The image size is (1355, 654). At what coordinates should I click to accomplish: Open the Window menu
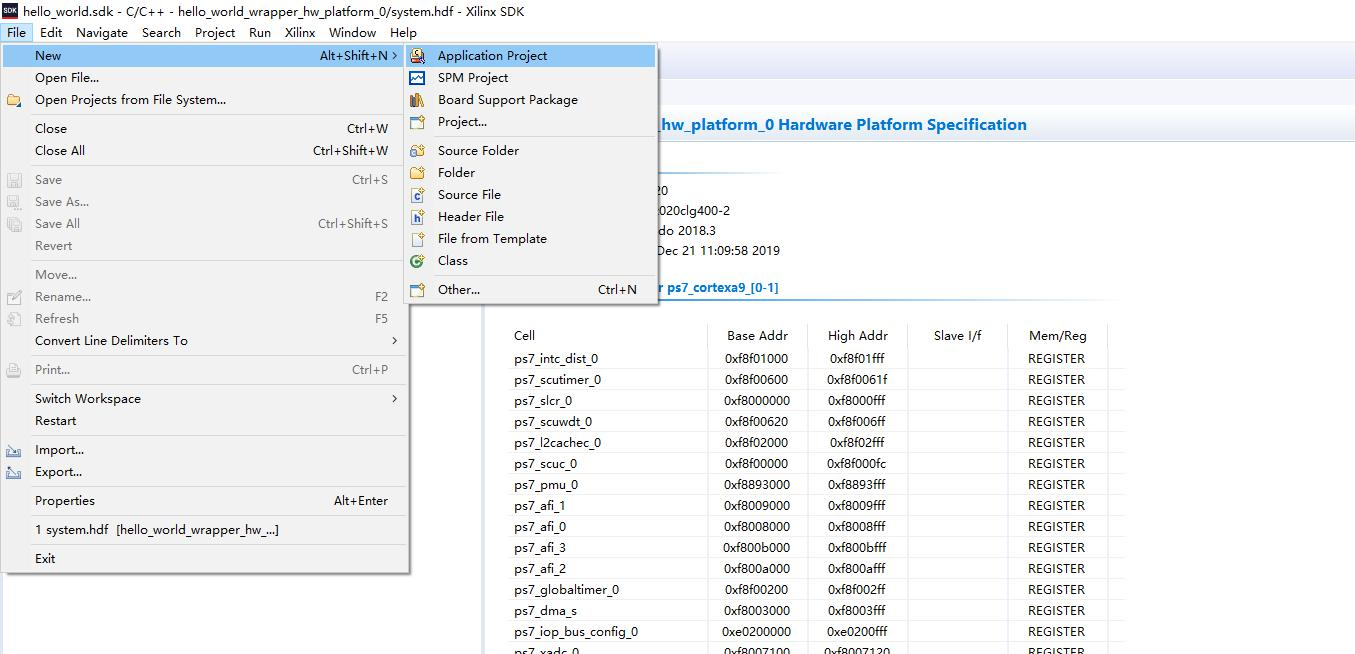[352, 32]
